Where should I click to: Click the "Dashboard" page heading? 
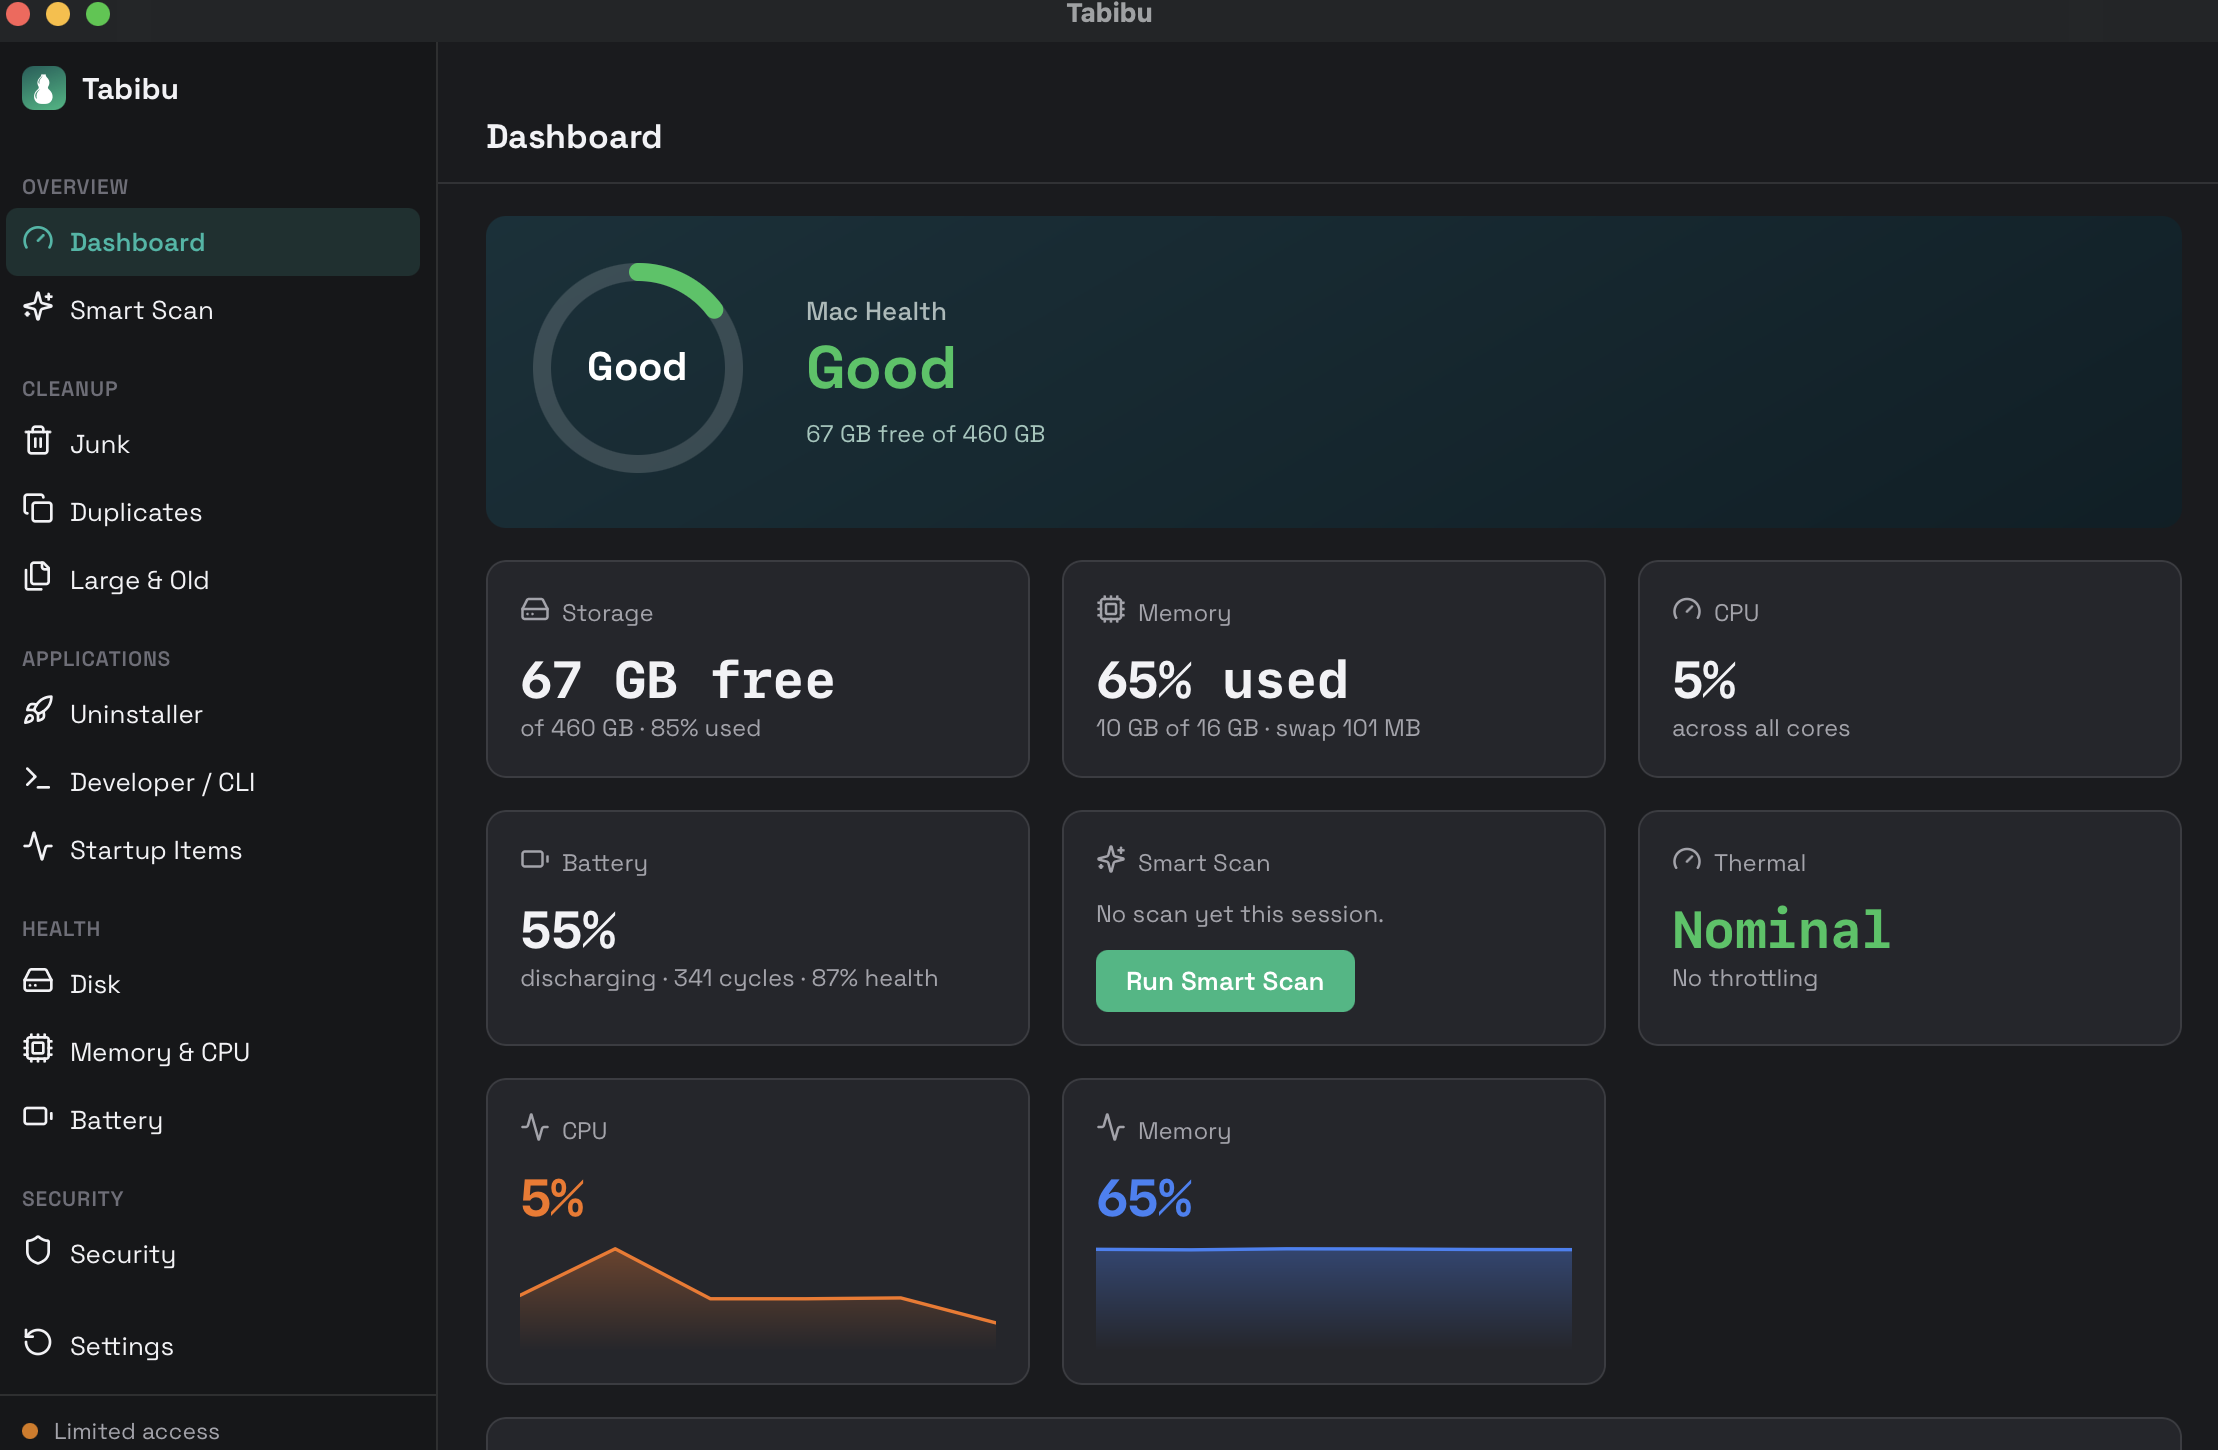click(x=574, y=136)
